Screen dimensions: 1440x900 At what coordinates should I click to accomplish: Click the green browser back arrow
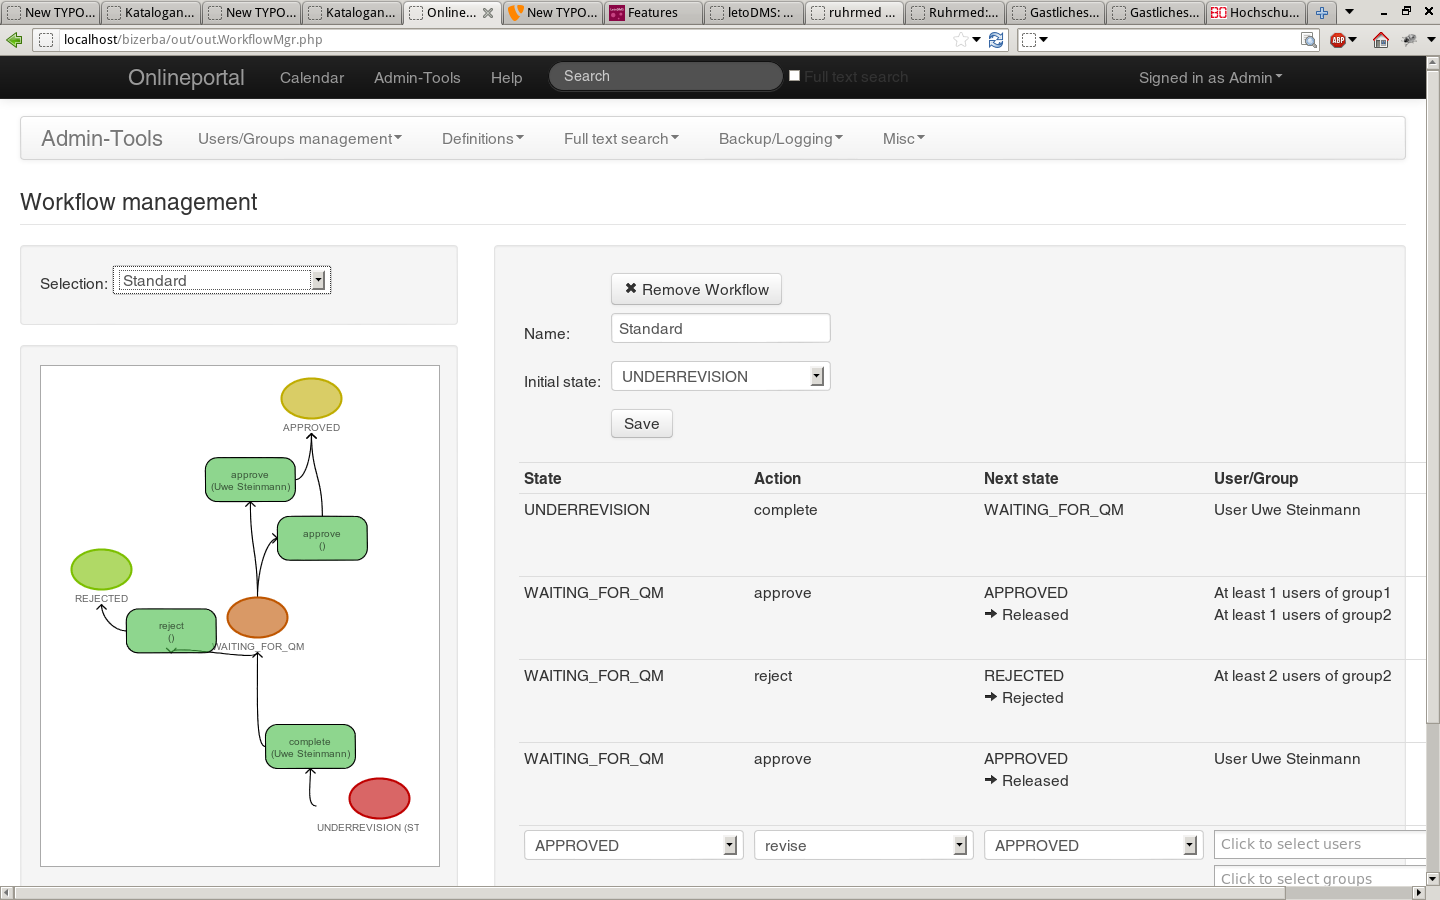(x=14, y=40)
